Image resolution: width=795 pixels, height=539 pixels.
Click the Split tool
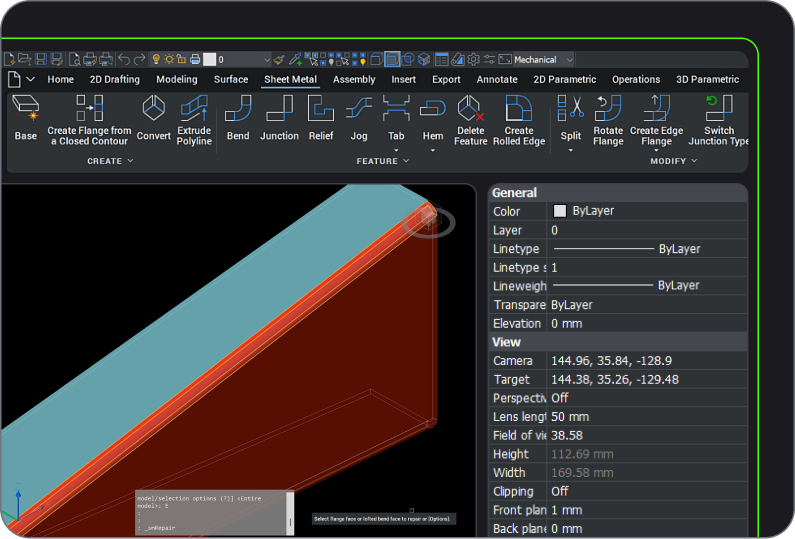tap(570, 118)
